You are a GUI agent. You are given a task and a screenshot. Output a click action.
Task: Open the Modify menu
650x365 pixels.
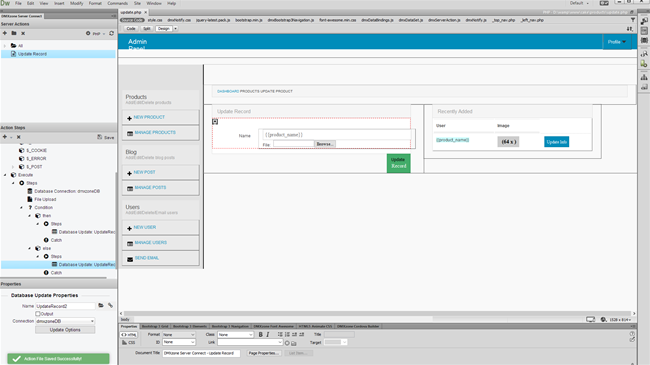click(x=76, y=3)
